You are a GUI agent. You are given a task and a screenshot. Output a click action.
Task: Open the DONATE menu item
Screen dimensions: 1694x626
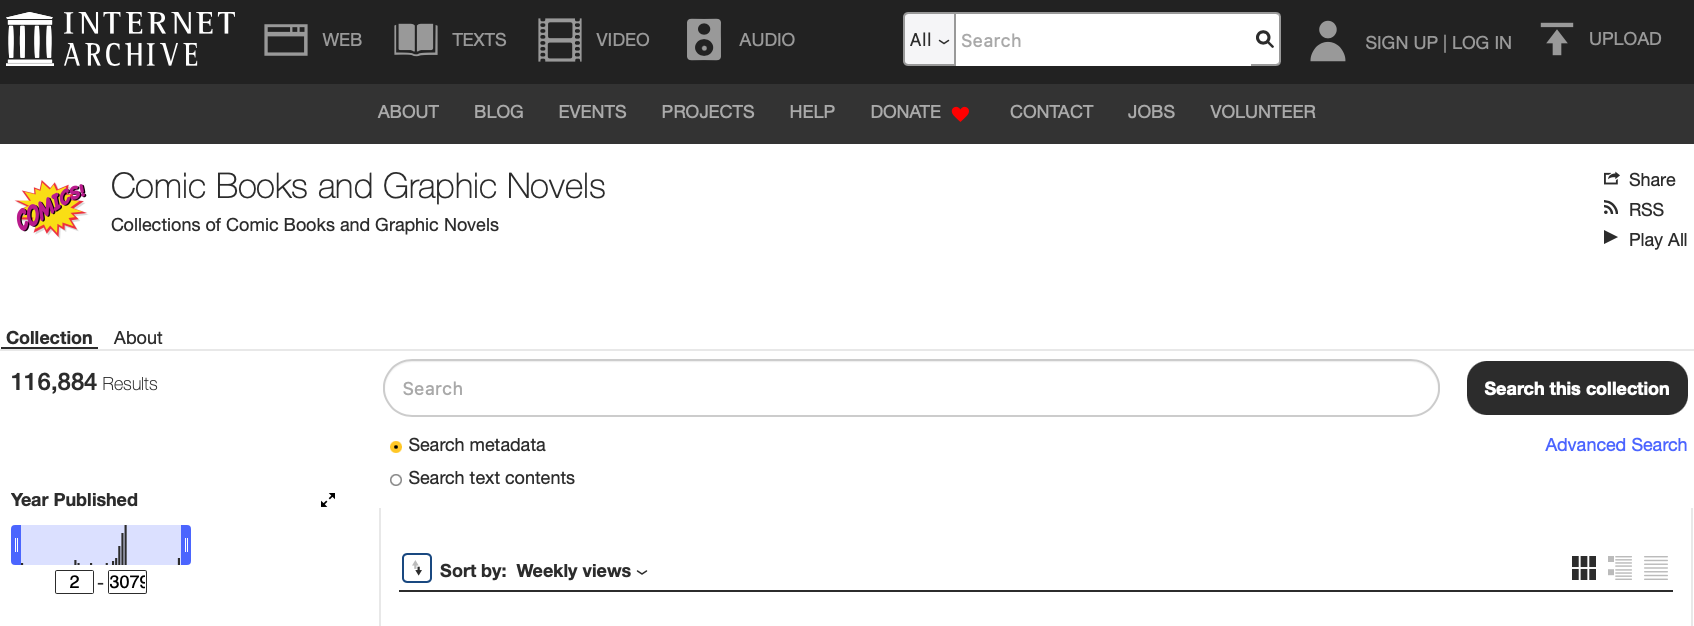[x=906, y=112]
